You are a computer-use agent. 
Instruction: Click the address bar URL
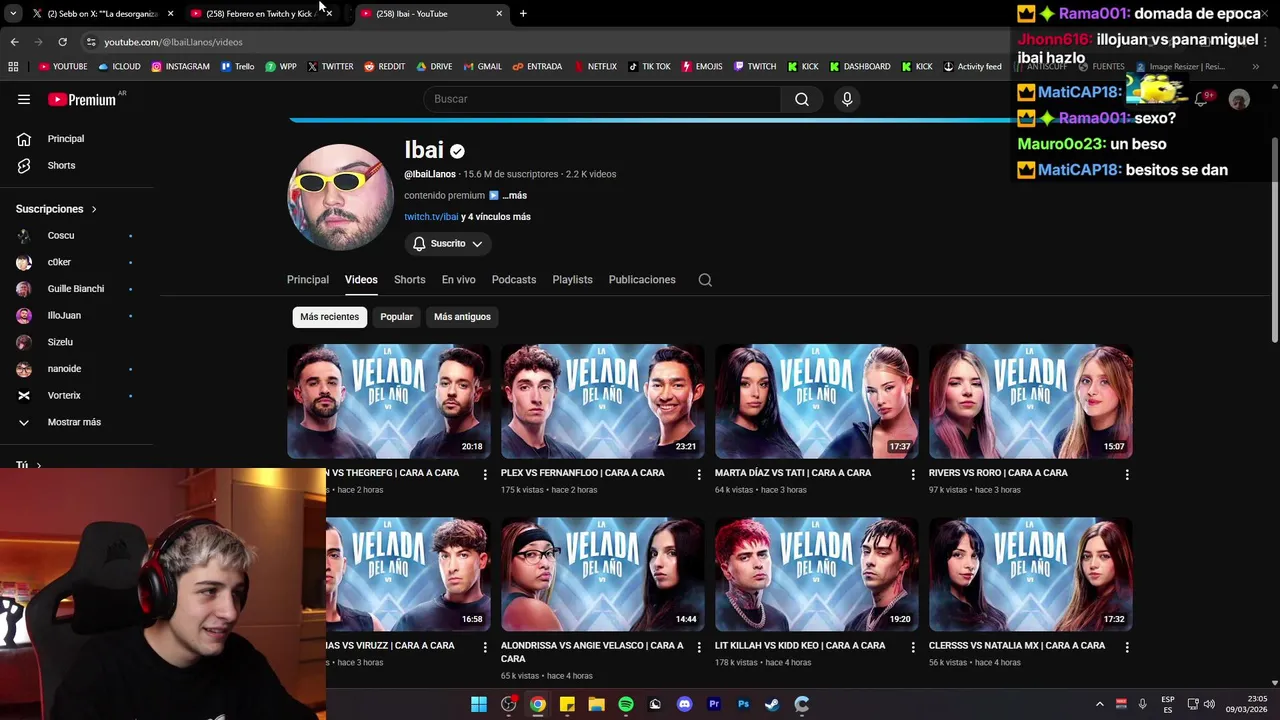[x=173, y=42]
